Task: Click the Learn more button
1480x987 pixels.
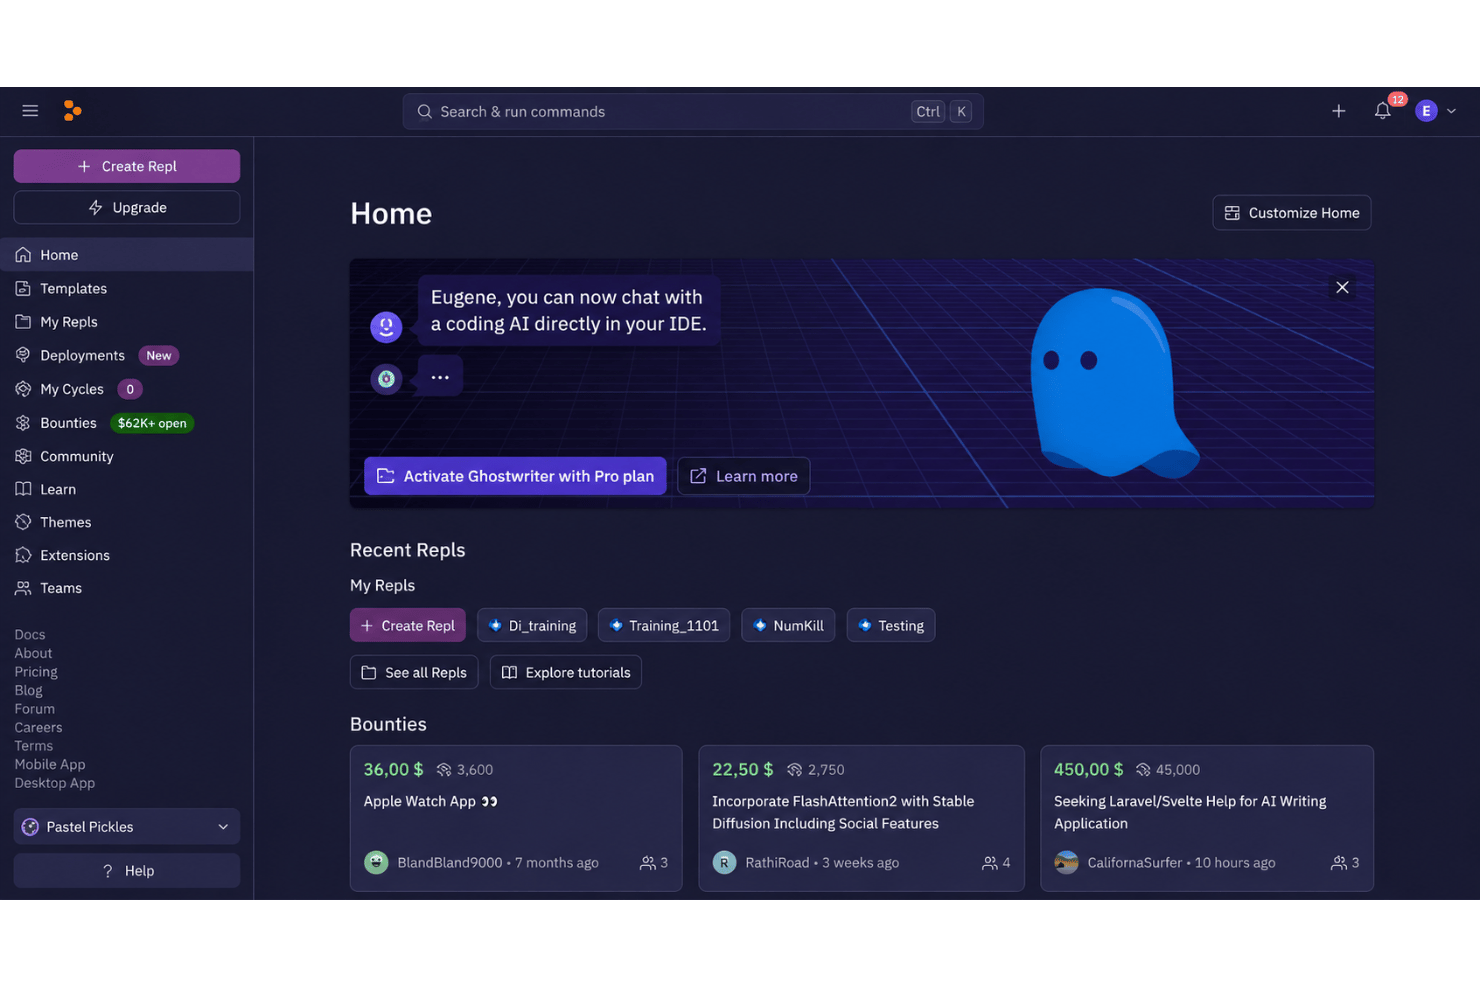Action: click(743, 476)
